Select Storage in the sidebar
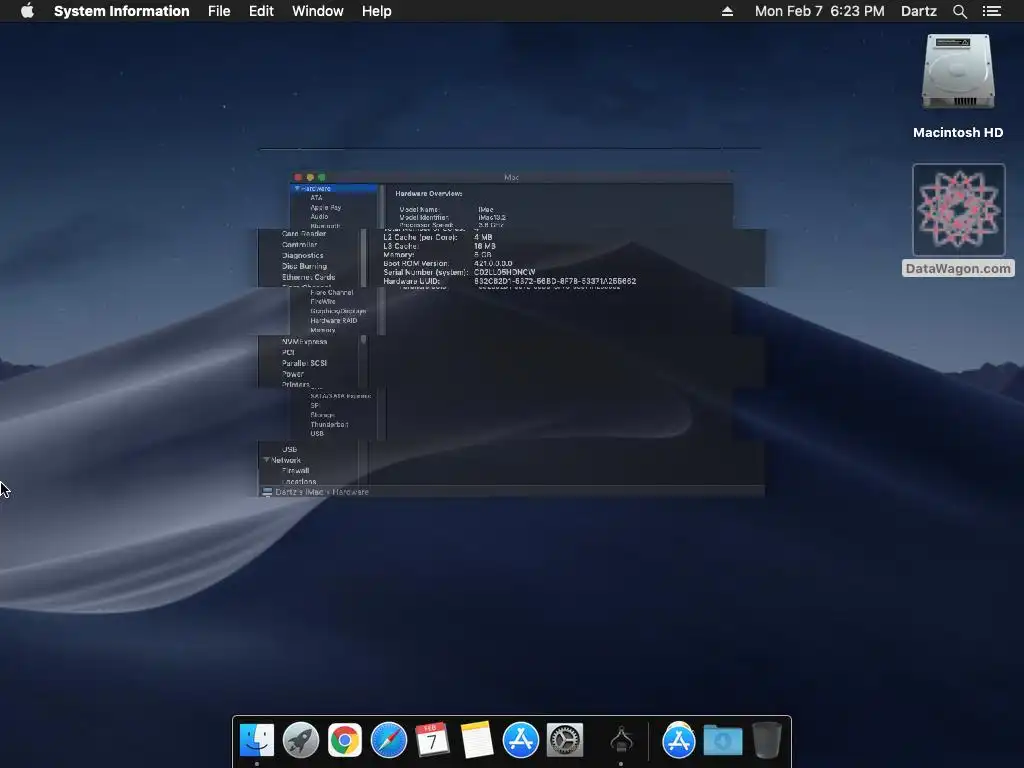 (323, 415)
